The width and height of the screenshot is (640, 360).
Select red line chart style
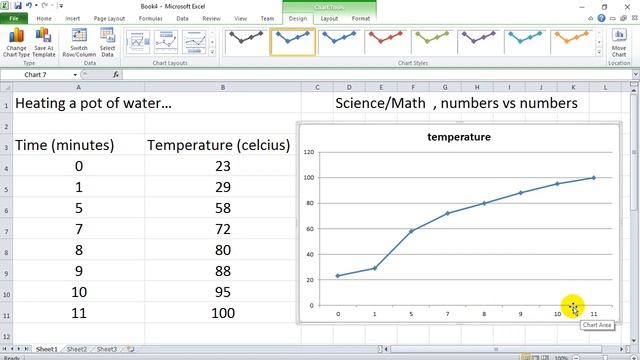pyautogui.click(x=386, y=41)
